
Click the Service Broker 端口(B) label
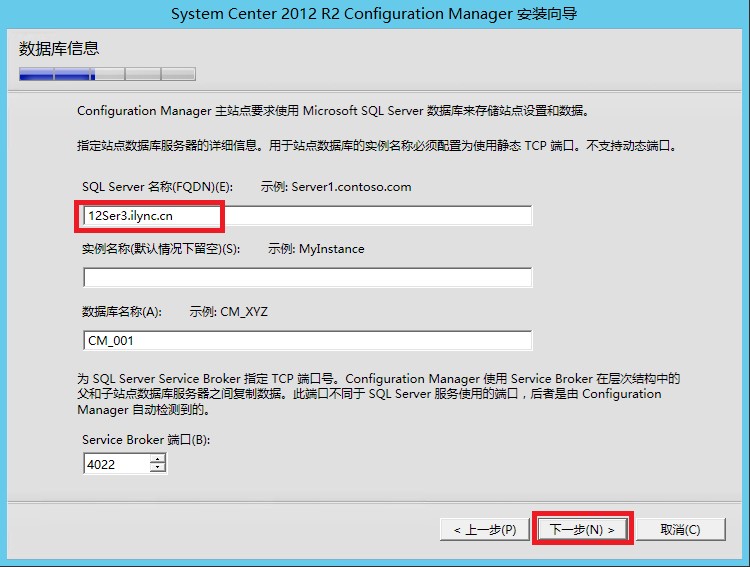click(x=146, y=440)
